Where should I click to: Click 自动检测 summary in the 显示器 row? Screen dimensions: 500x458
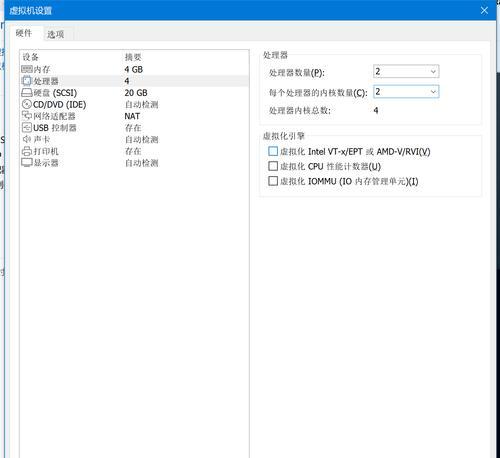141,163
